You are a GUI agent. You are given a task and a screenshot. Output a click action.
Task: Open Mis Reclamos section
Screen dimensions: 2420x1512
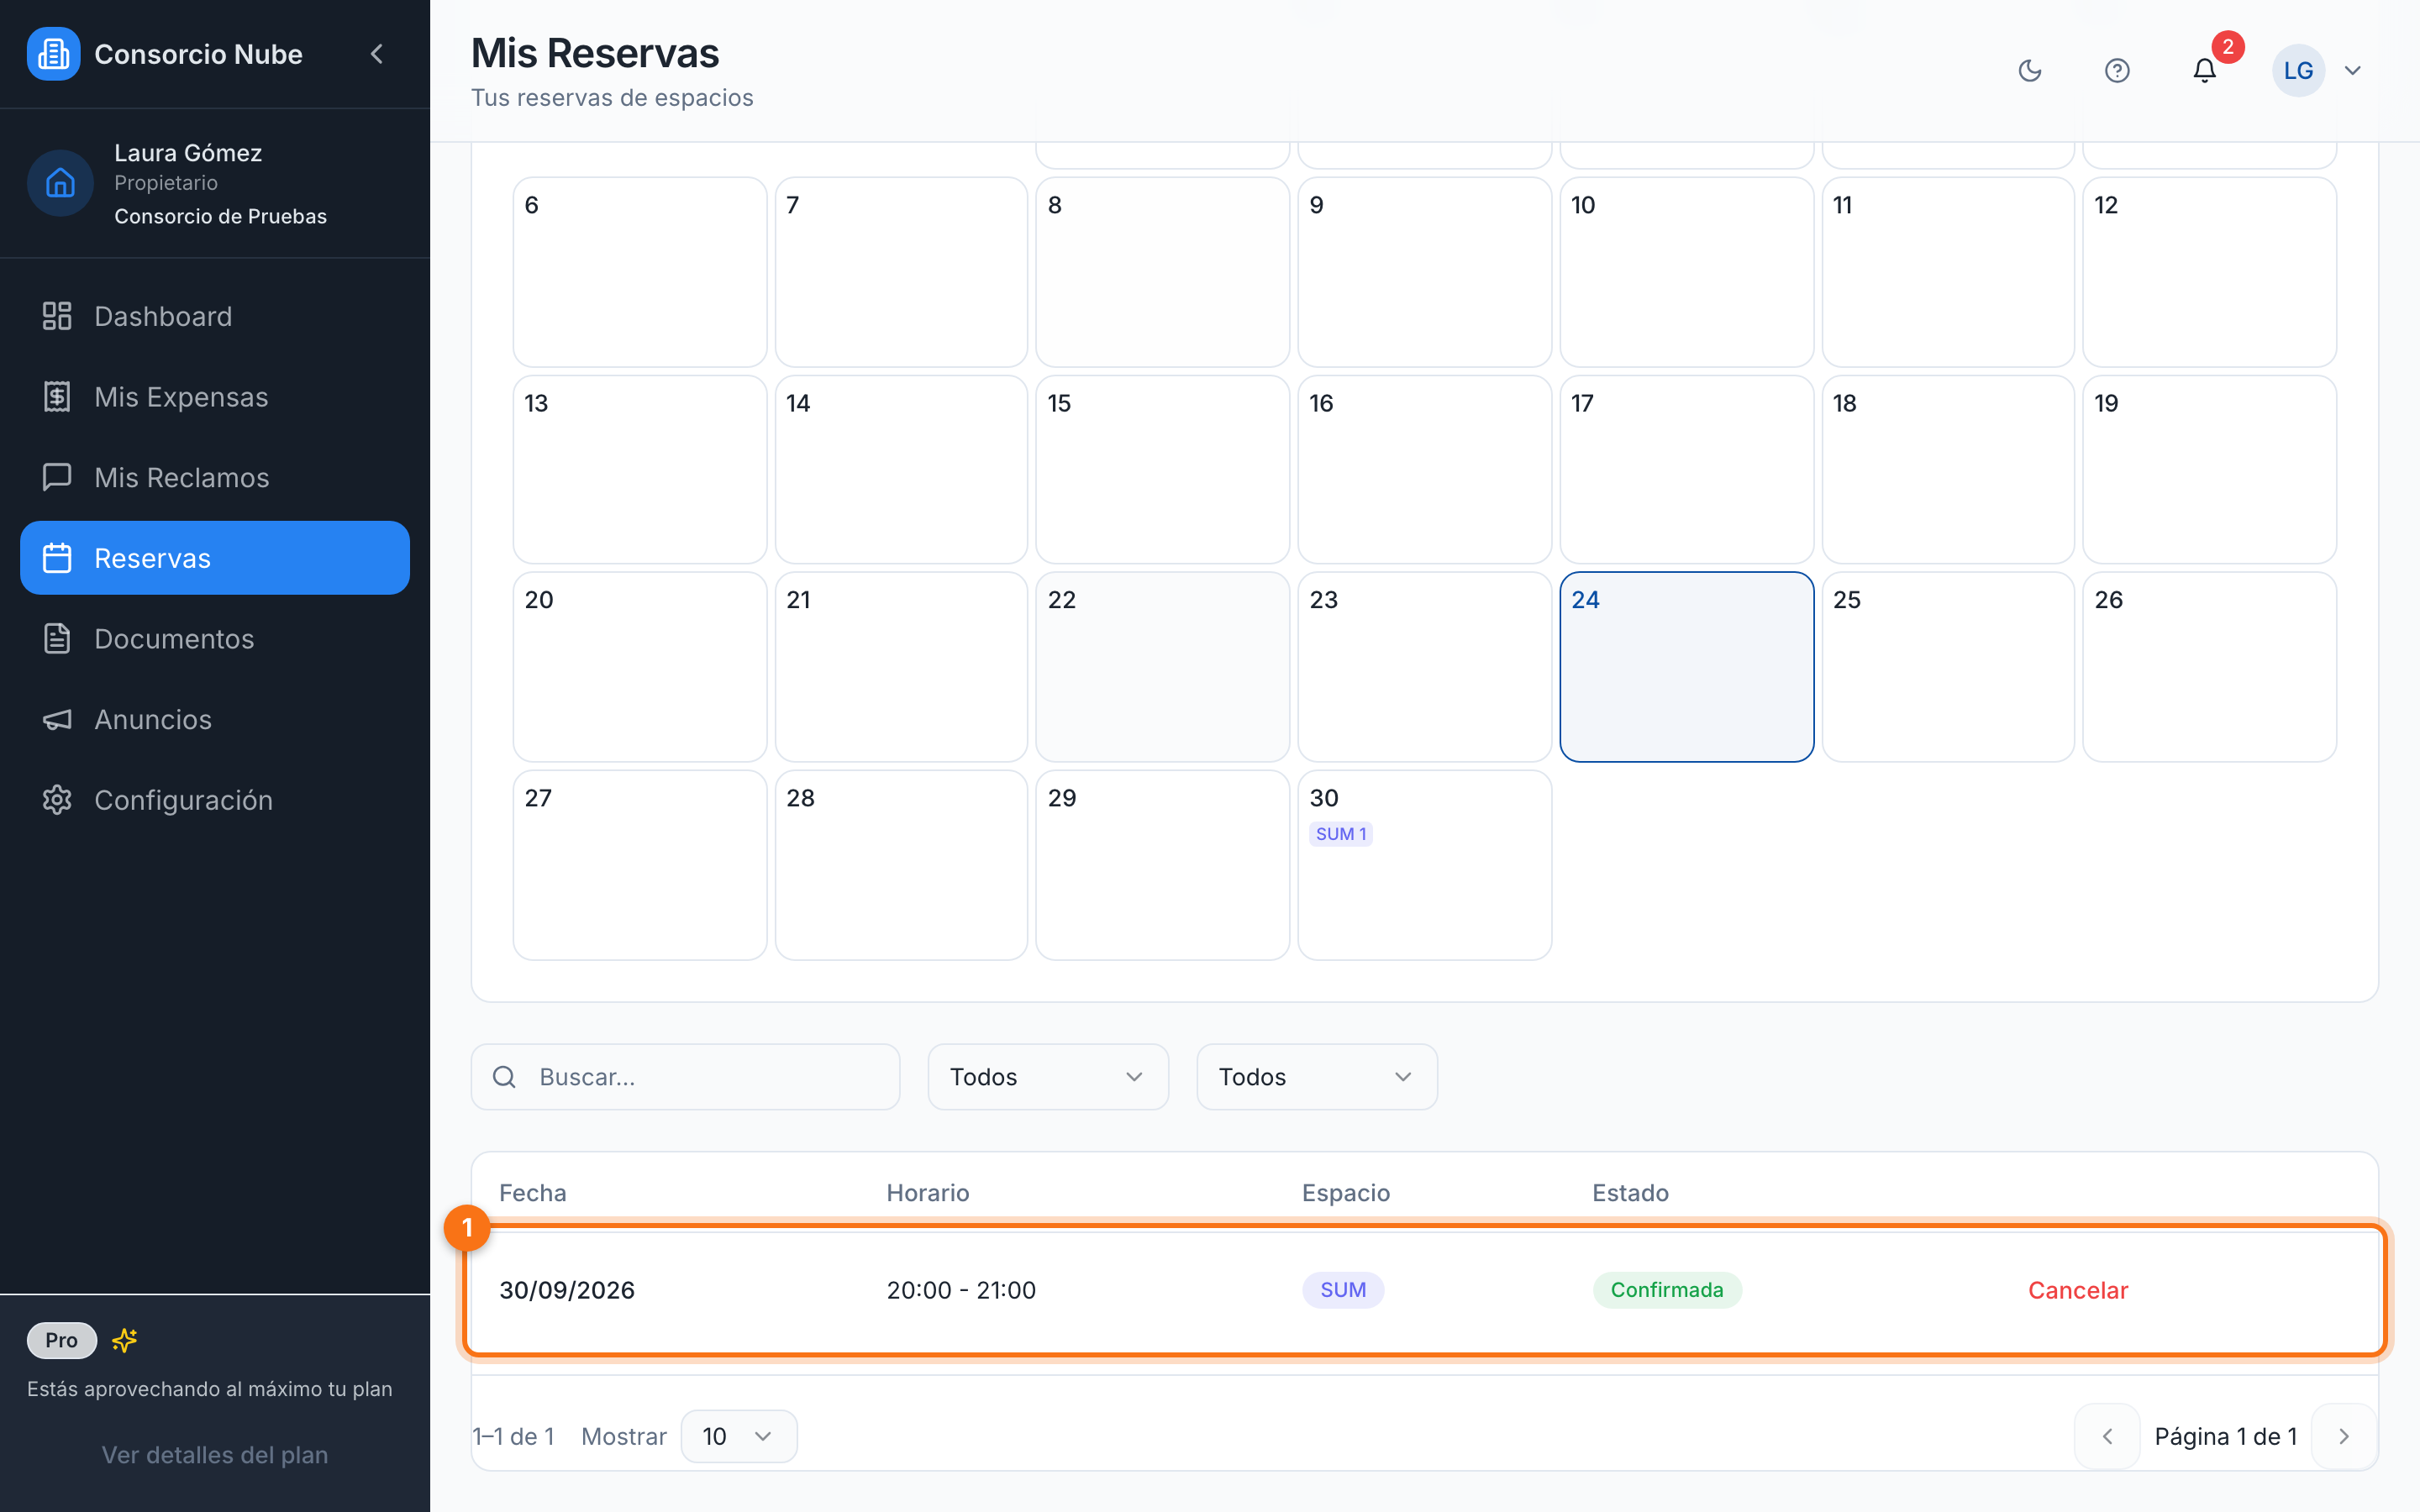coord(215,477)
